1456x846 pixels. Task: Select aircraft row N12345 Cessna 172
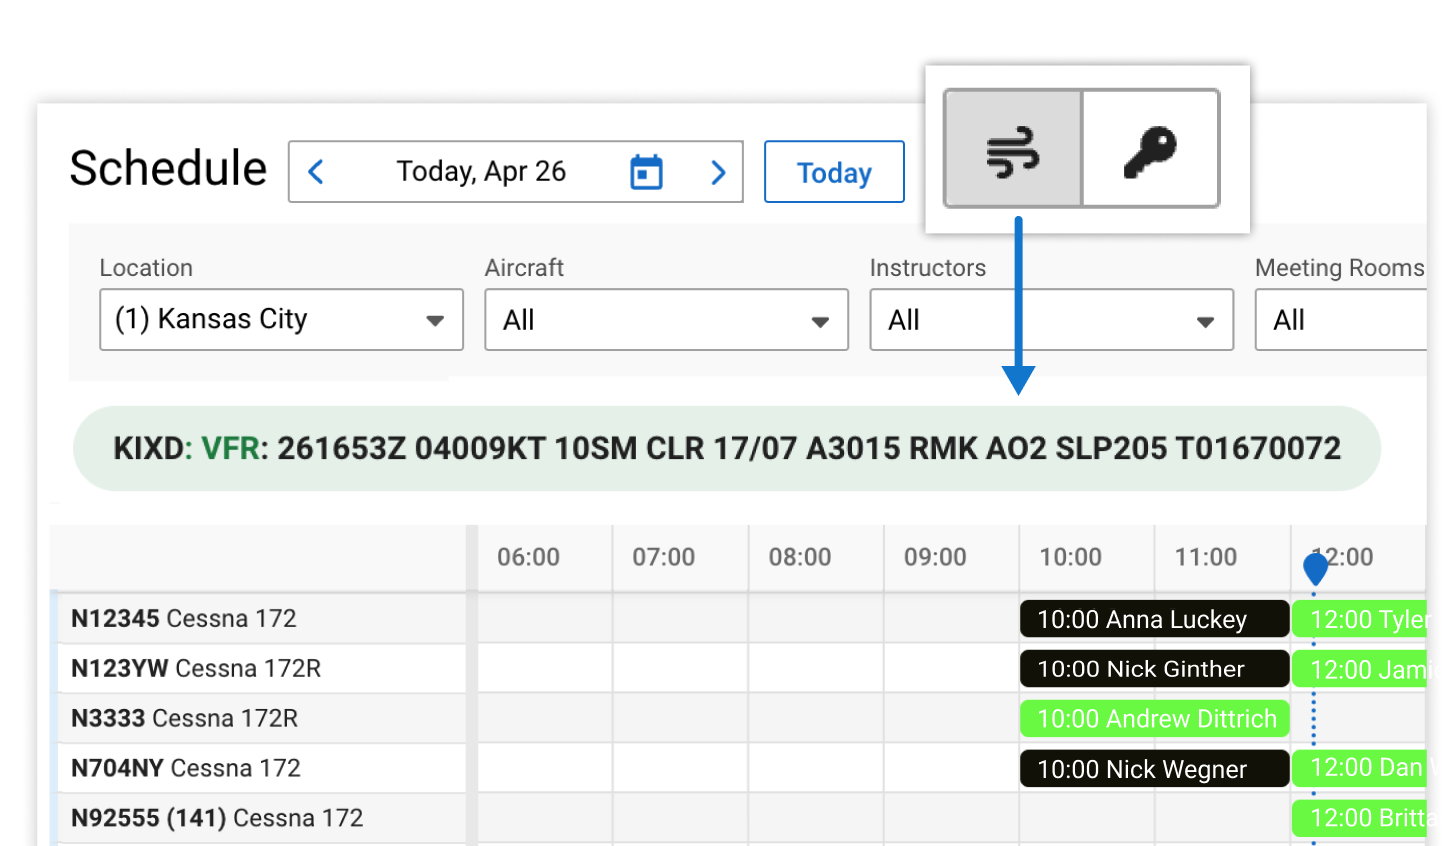click(184, 619)
